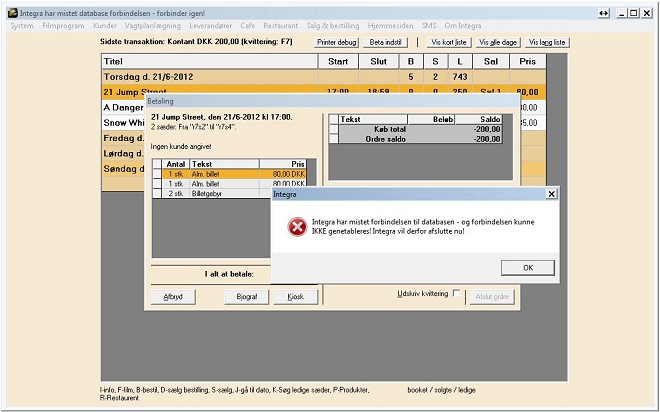The width and height of the screenshot is (660, 412).
Task: Select the Snow Whi film row
Action: coord(123,123)
